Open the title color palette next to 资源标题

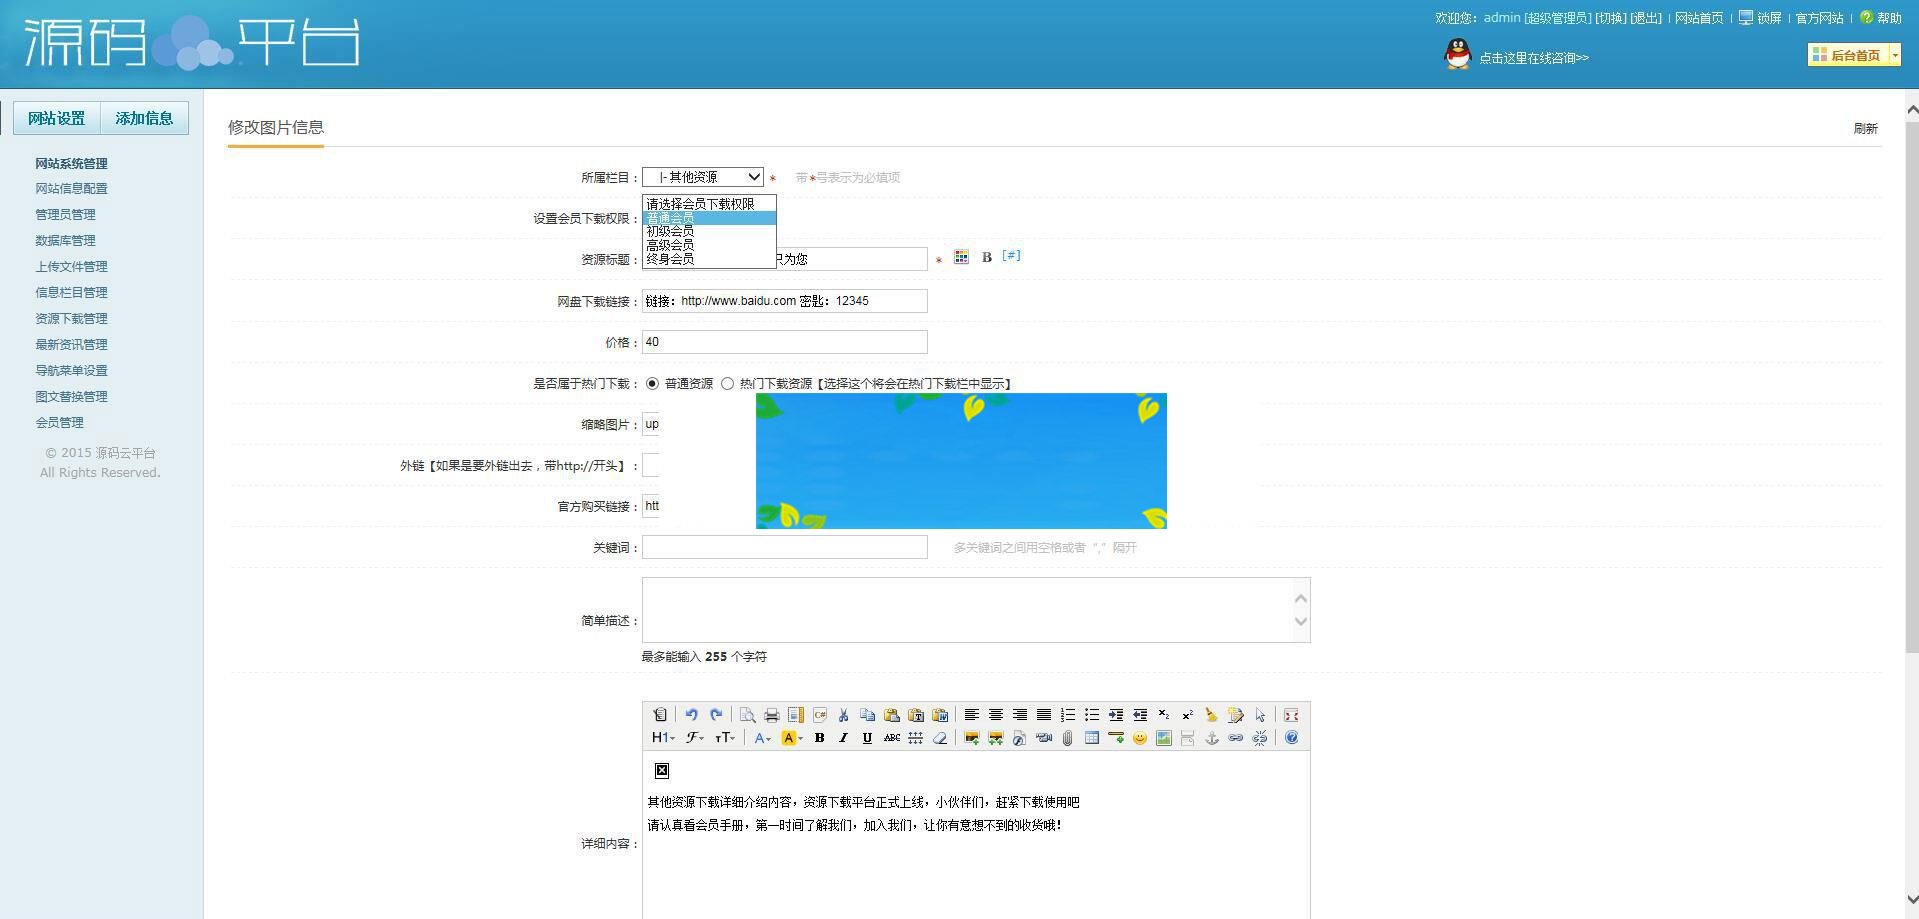960,257
